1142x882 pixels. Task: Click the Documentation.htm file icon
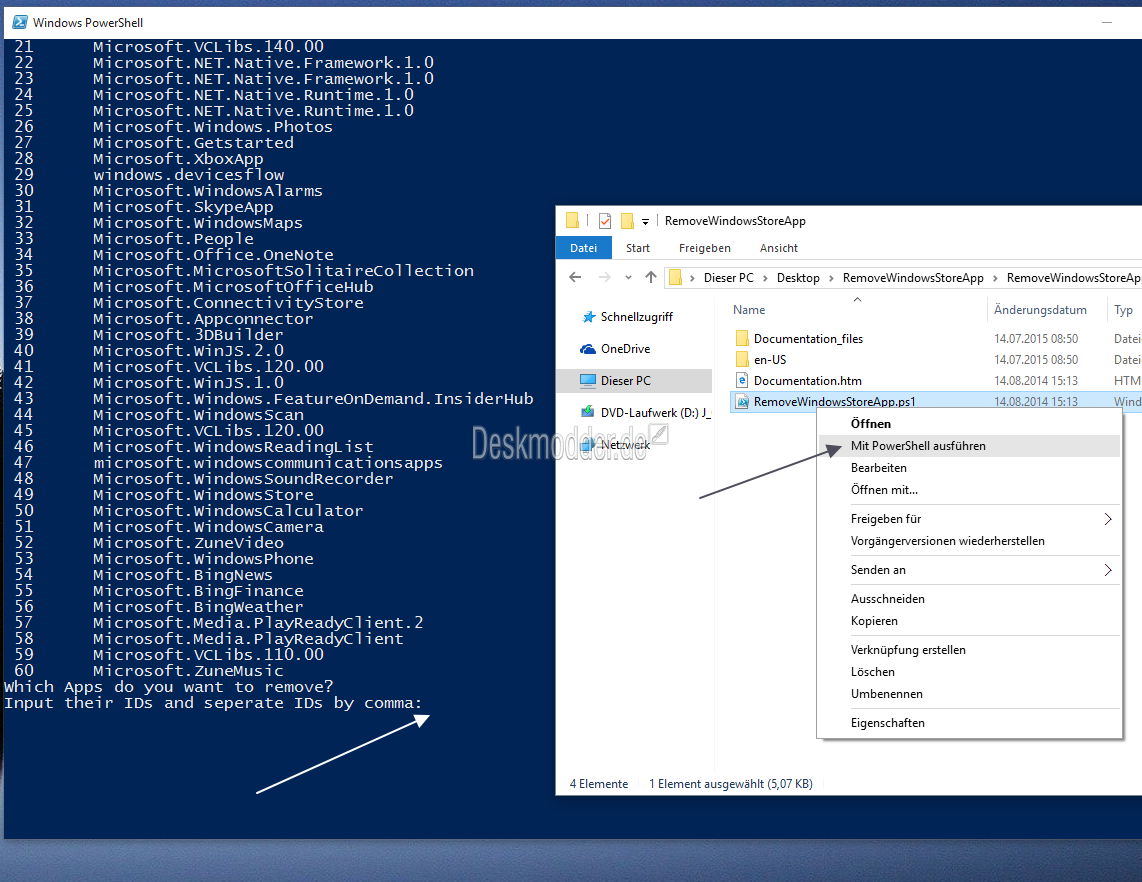[x=742, y=380]
